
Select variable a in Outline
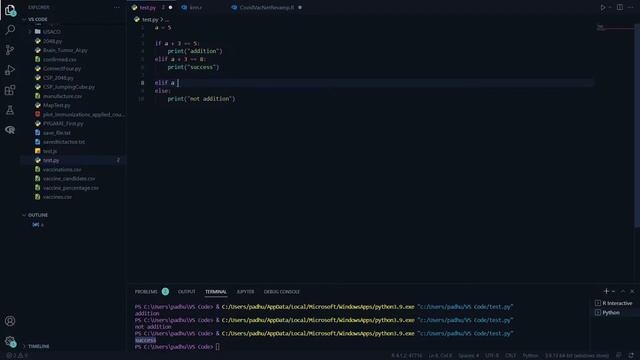[x=38, y=224]
